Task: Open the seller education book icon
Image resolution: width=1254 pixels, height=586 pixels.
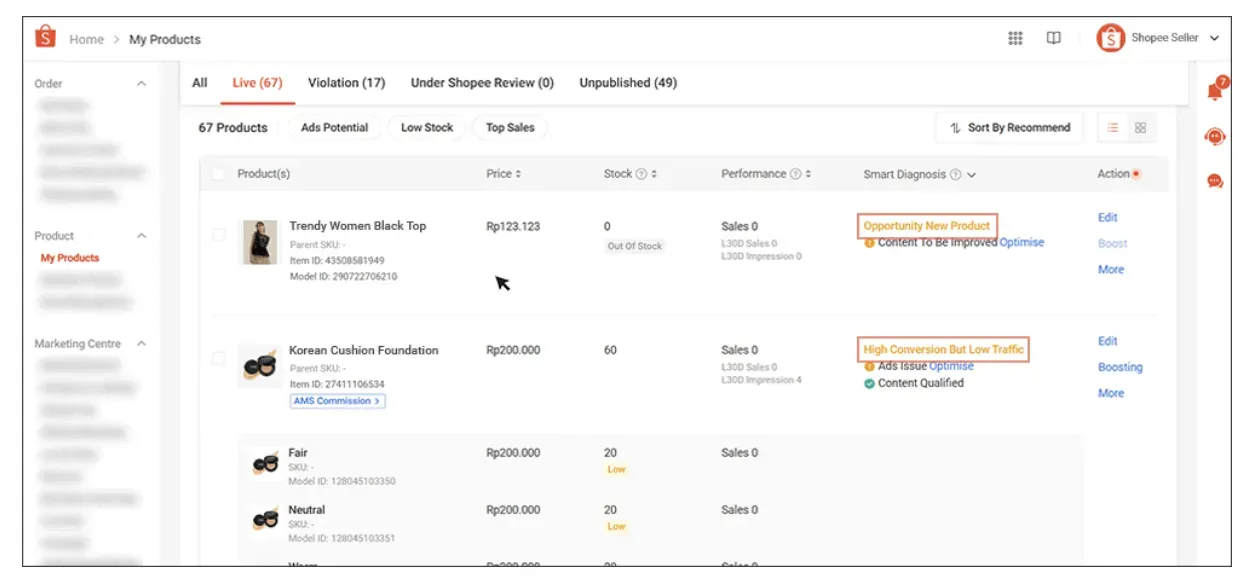Action: [1053, 38]
